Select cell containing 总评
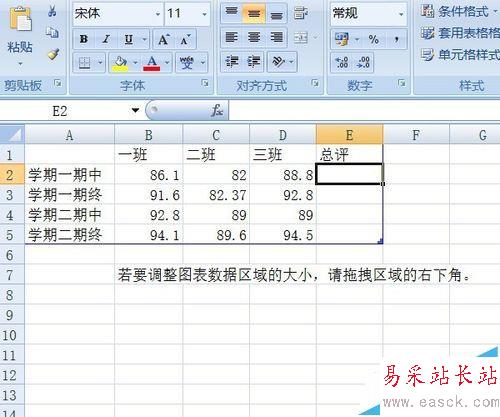 point(349,155)
